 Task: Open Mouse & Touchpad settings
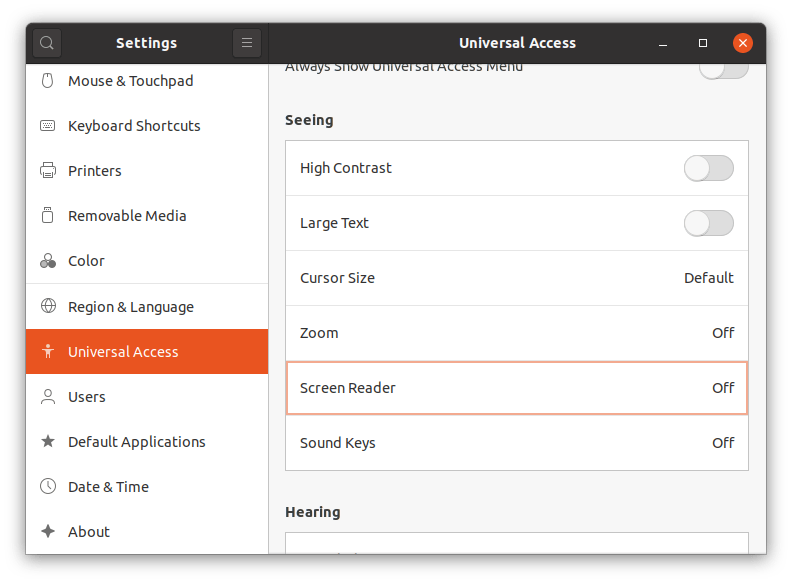(x=147, y=81)
